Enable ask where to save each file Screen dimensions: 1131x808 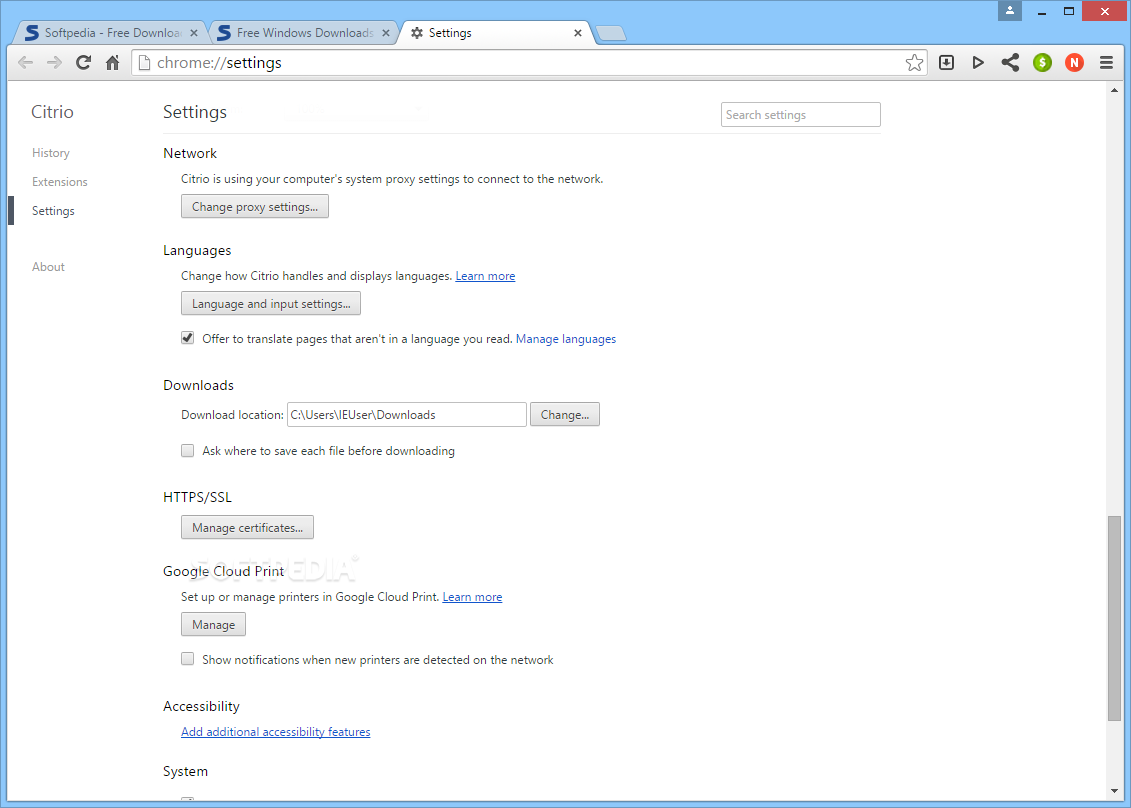click(188, 451)
